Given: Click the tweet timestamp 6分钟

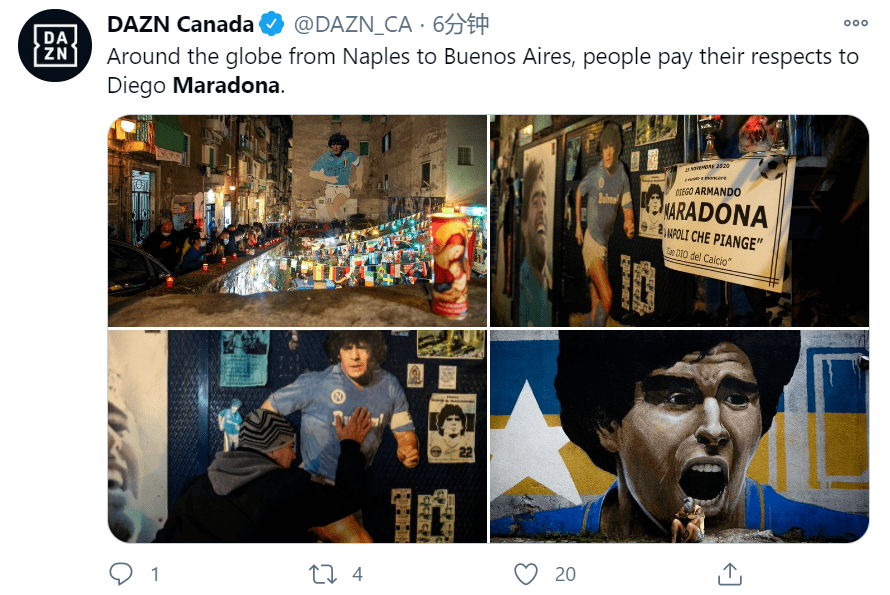Looking at the screenshot, I should (460, 24).
